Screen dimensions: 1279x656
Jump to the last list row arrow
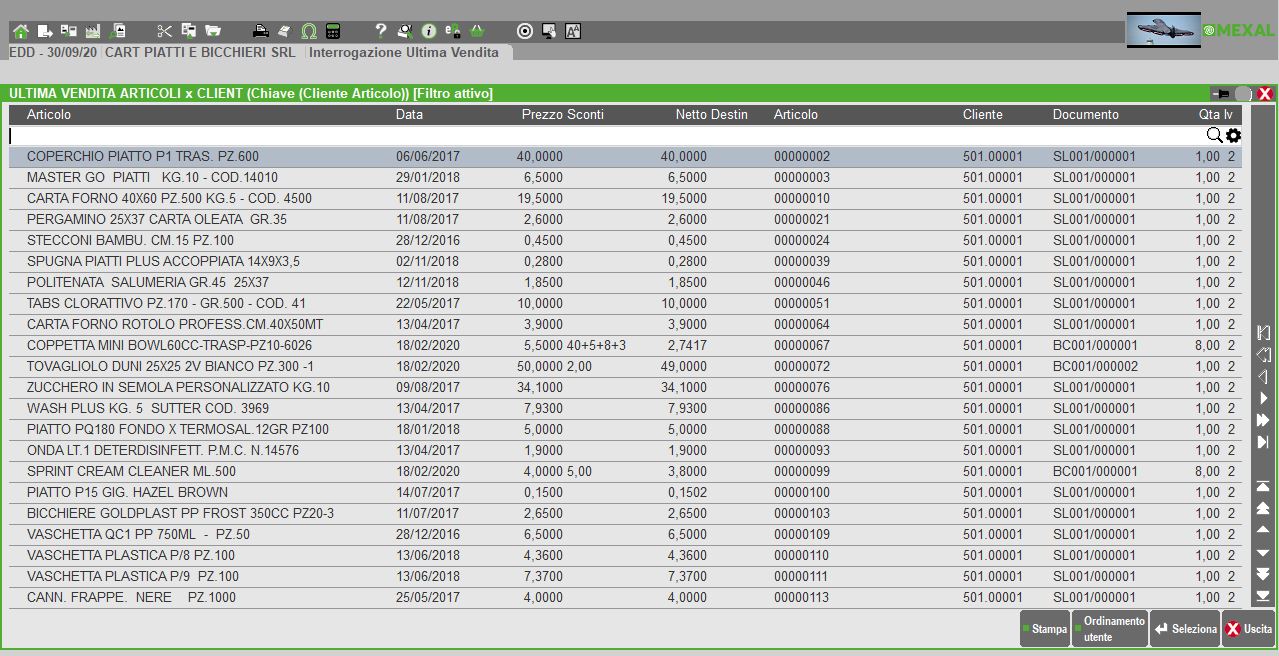tap(1263, 596)
